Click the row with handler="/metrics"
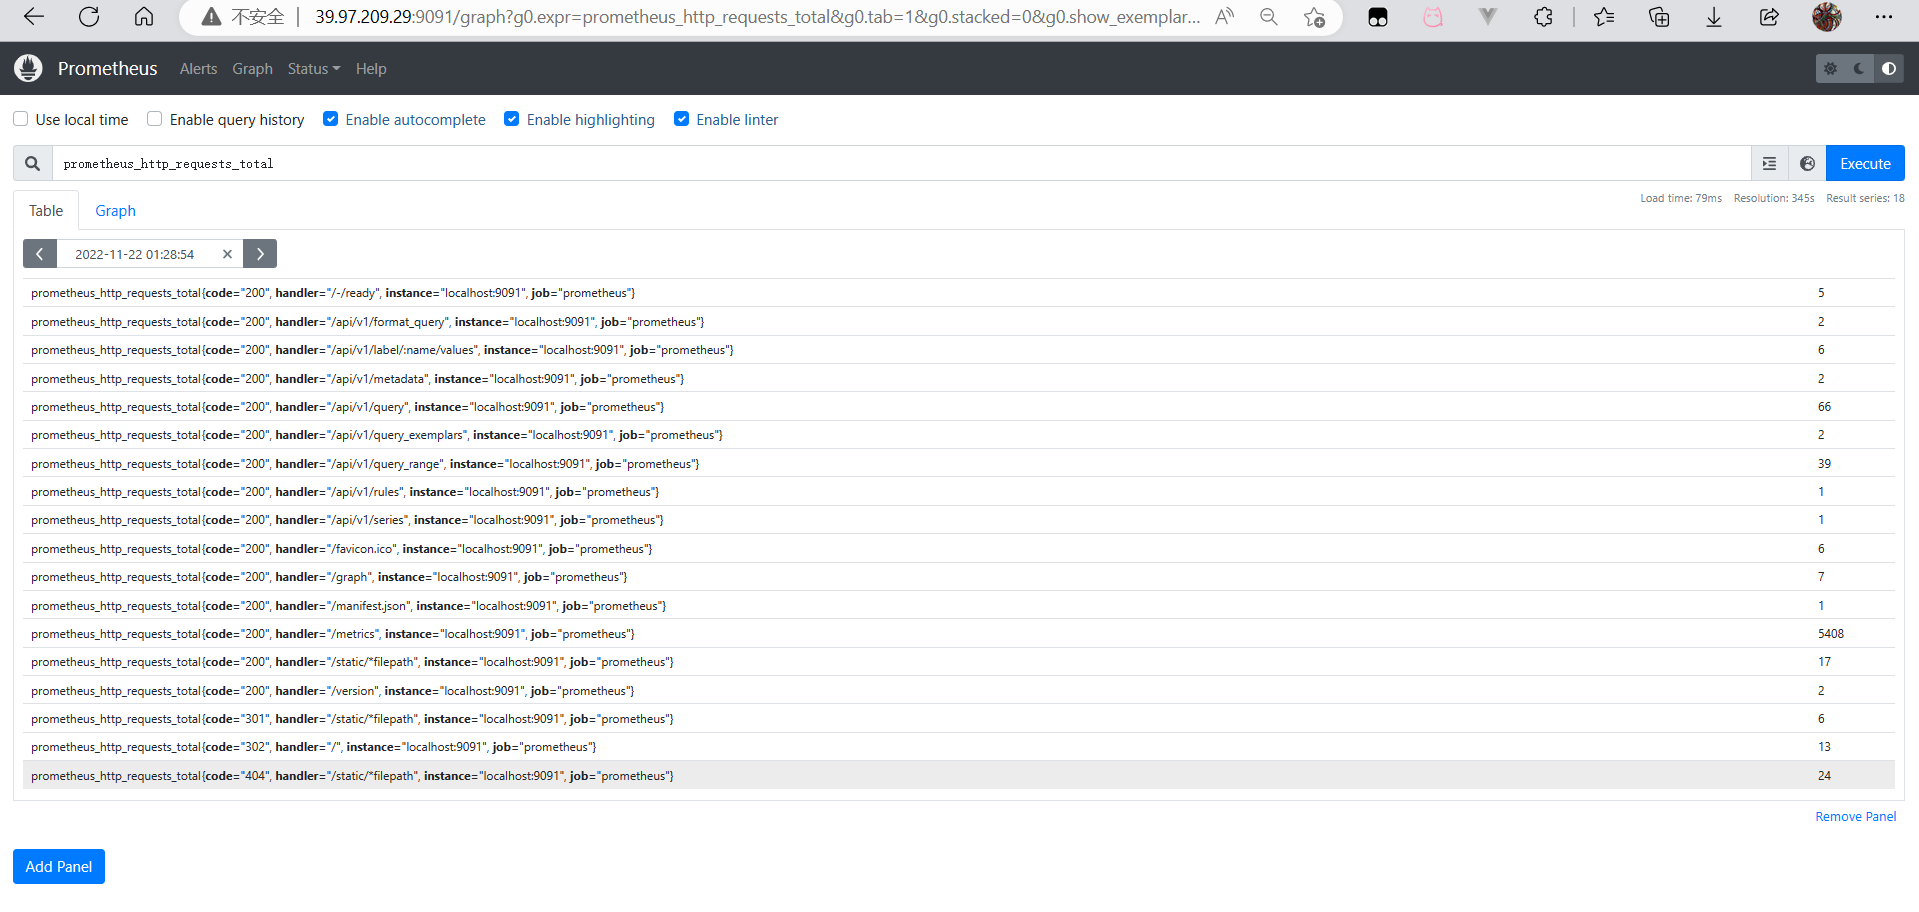This screenshot has width=1919, height=912. [x=959, y=634]
